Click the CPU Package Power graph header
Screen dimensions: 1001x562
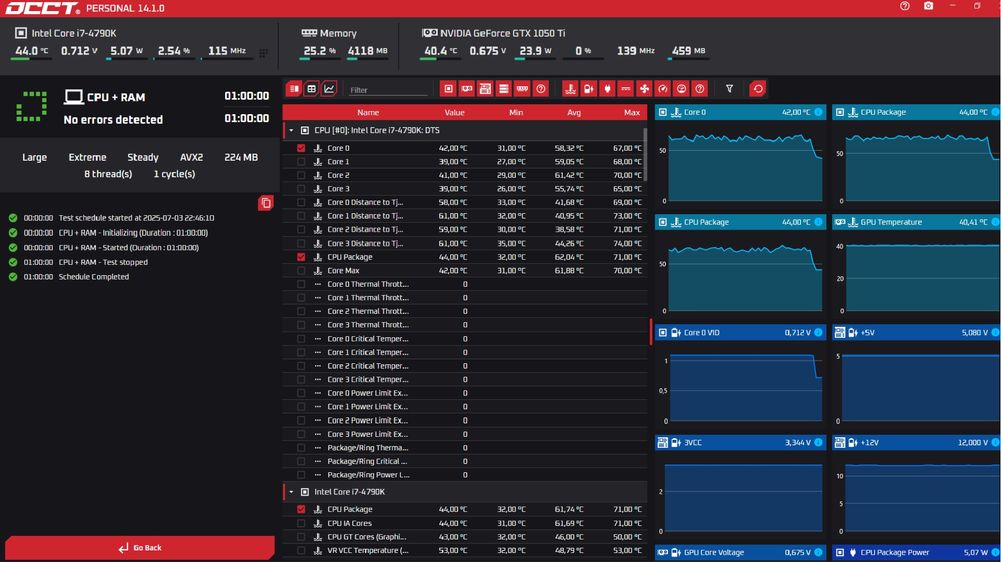pos(916,552)
